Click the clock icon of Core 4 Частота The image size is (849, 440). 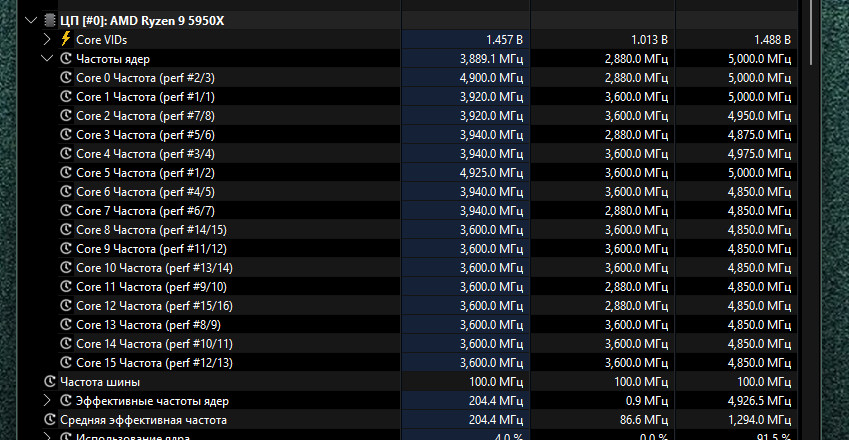point(66,153)
